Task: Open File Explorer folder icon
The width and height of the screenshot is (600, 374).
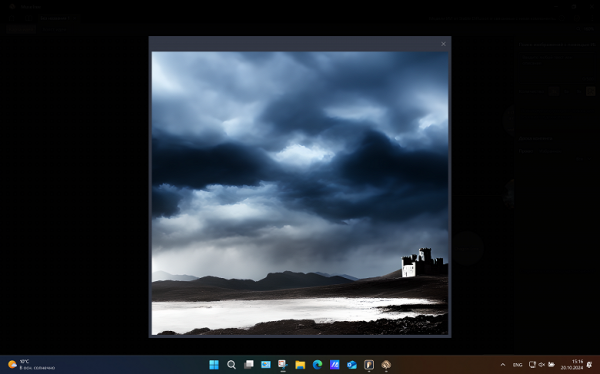Action: [x=300, y=364]
